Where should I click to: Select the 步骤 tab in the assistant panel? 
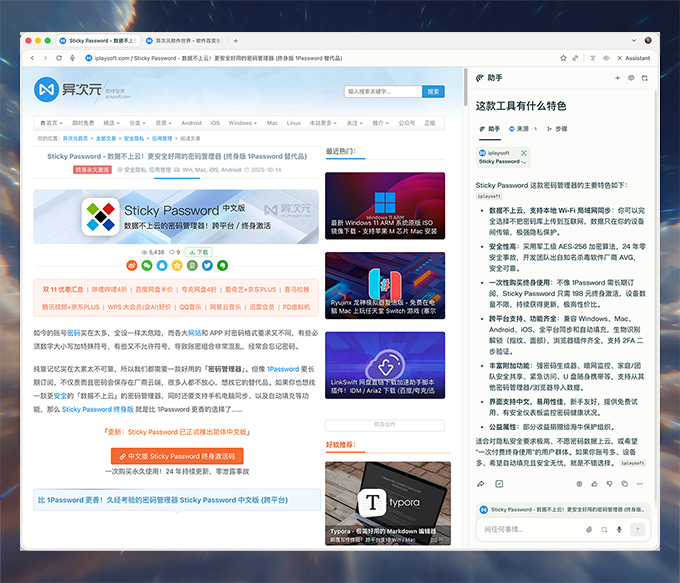[557, 129]
